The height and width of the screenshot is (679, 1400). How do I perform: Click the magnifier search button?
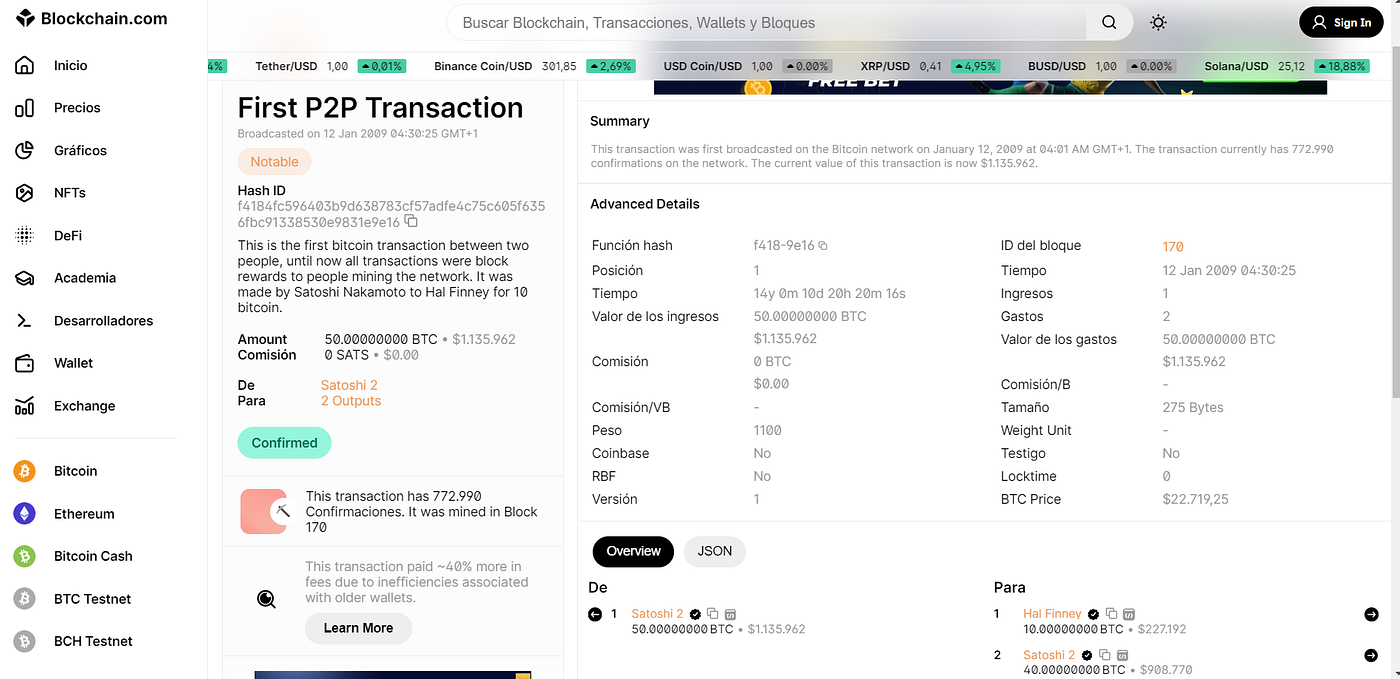click(1109, 22)
